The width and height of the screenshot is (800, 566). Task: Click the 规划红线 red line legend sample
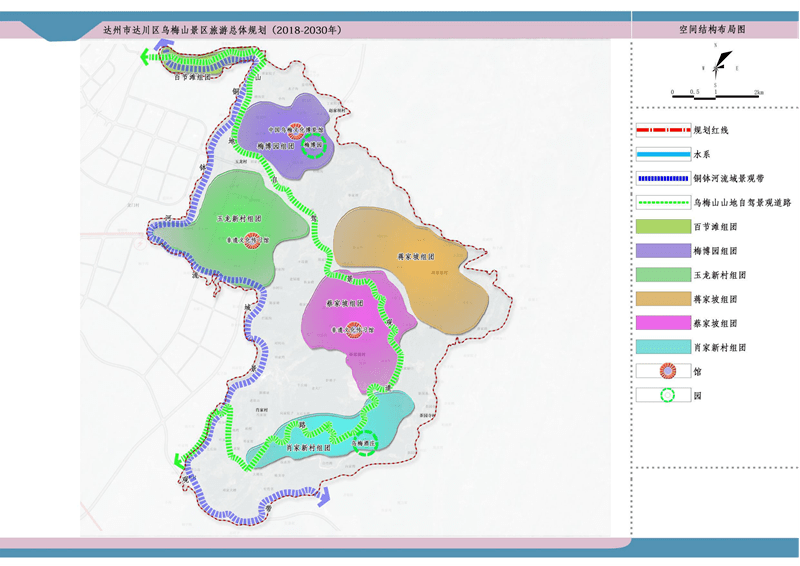tap(663, 131)
